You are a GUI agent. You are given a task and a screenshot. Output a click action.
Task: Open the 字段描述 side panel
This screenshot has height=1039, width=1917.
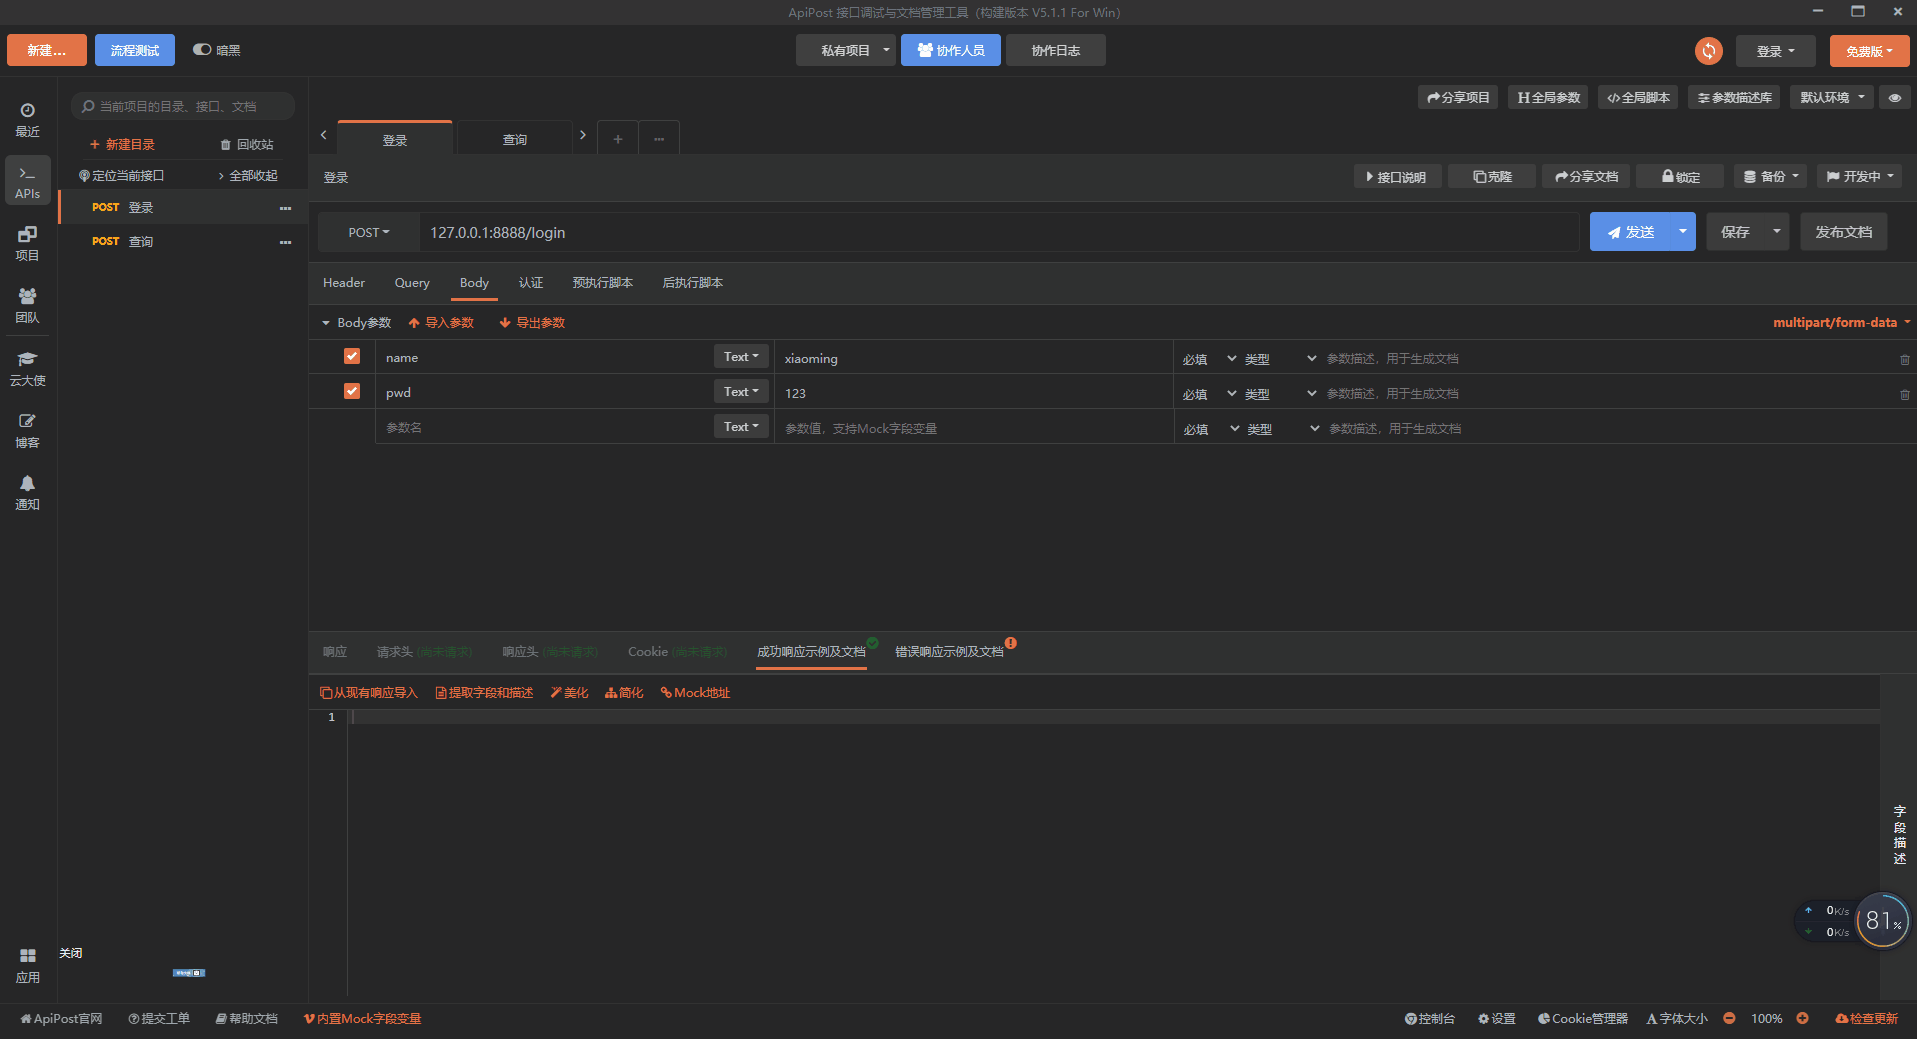pos(1899,834)
